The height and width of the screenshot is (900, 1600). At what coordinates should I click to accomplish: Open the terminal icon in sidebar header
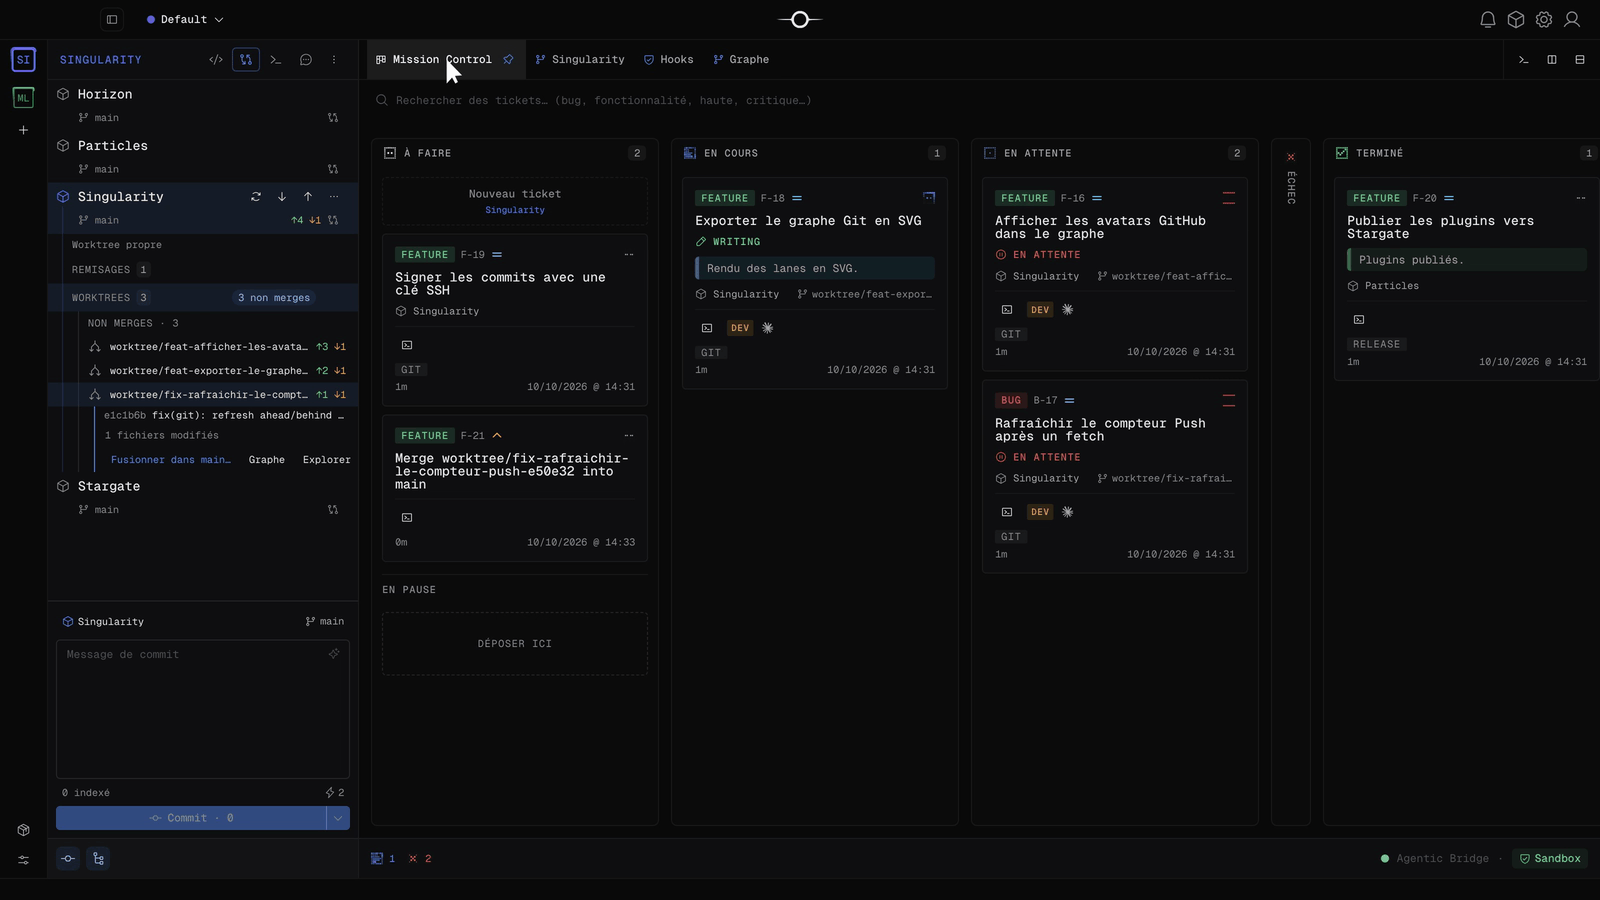coord(276,60)
